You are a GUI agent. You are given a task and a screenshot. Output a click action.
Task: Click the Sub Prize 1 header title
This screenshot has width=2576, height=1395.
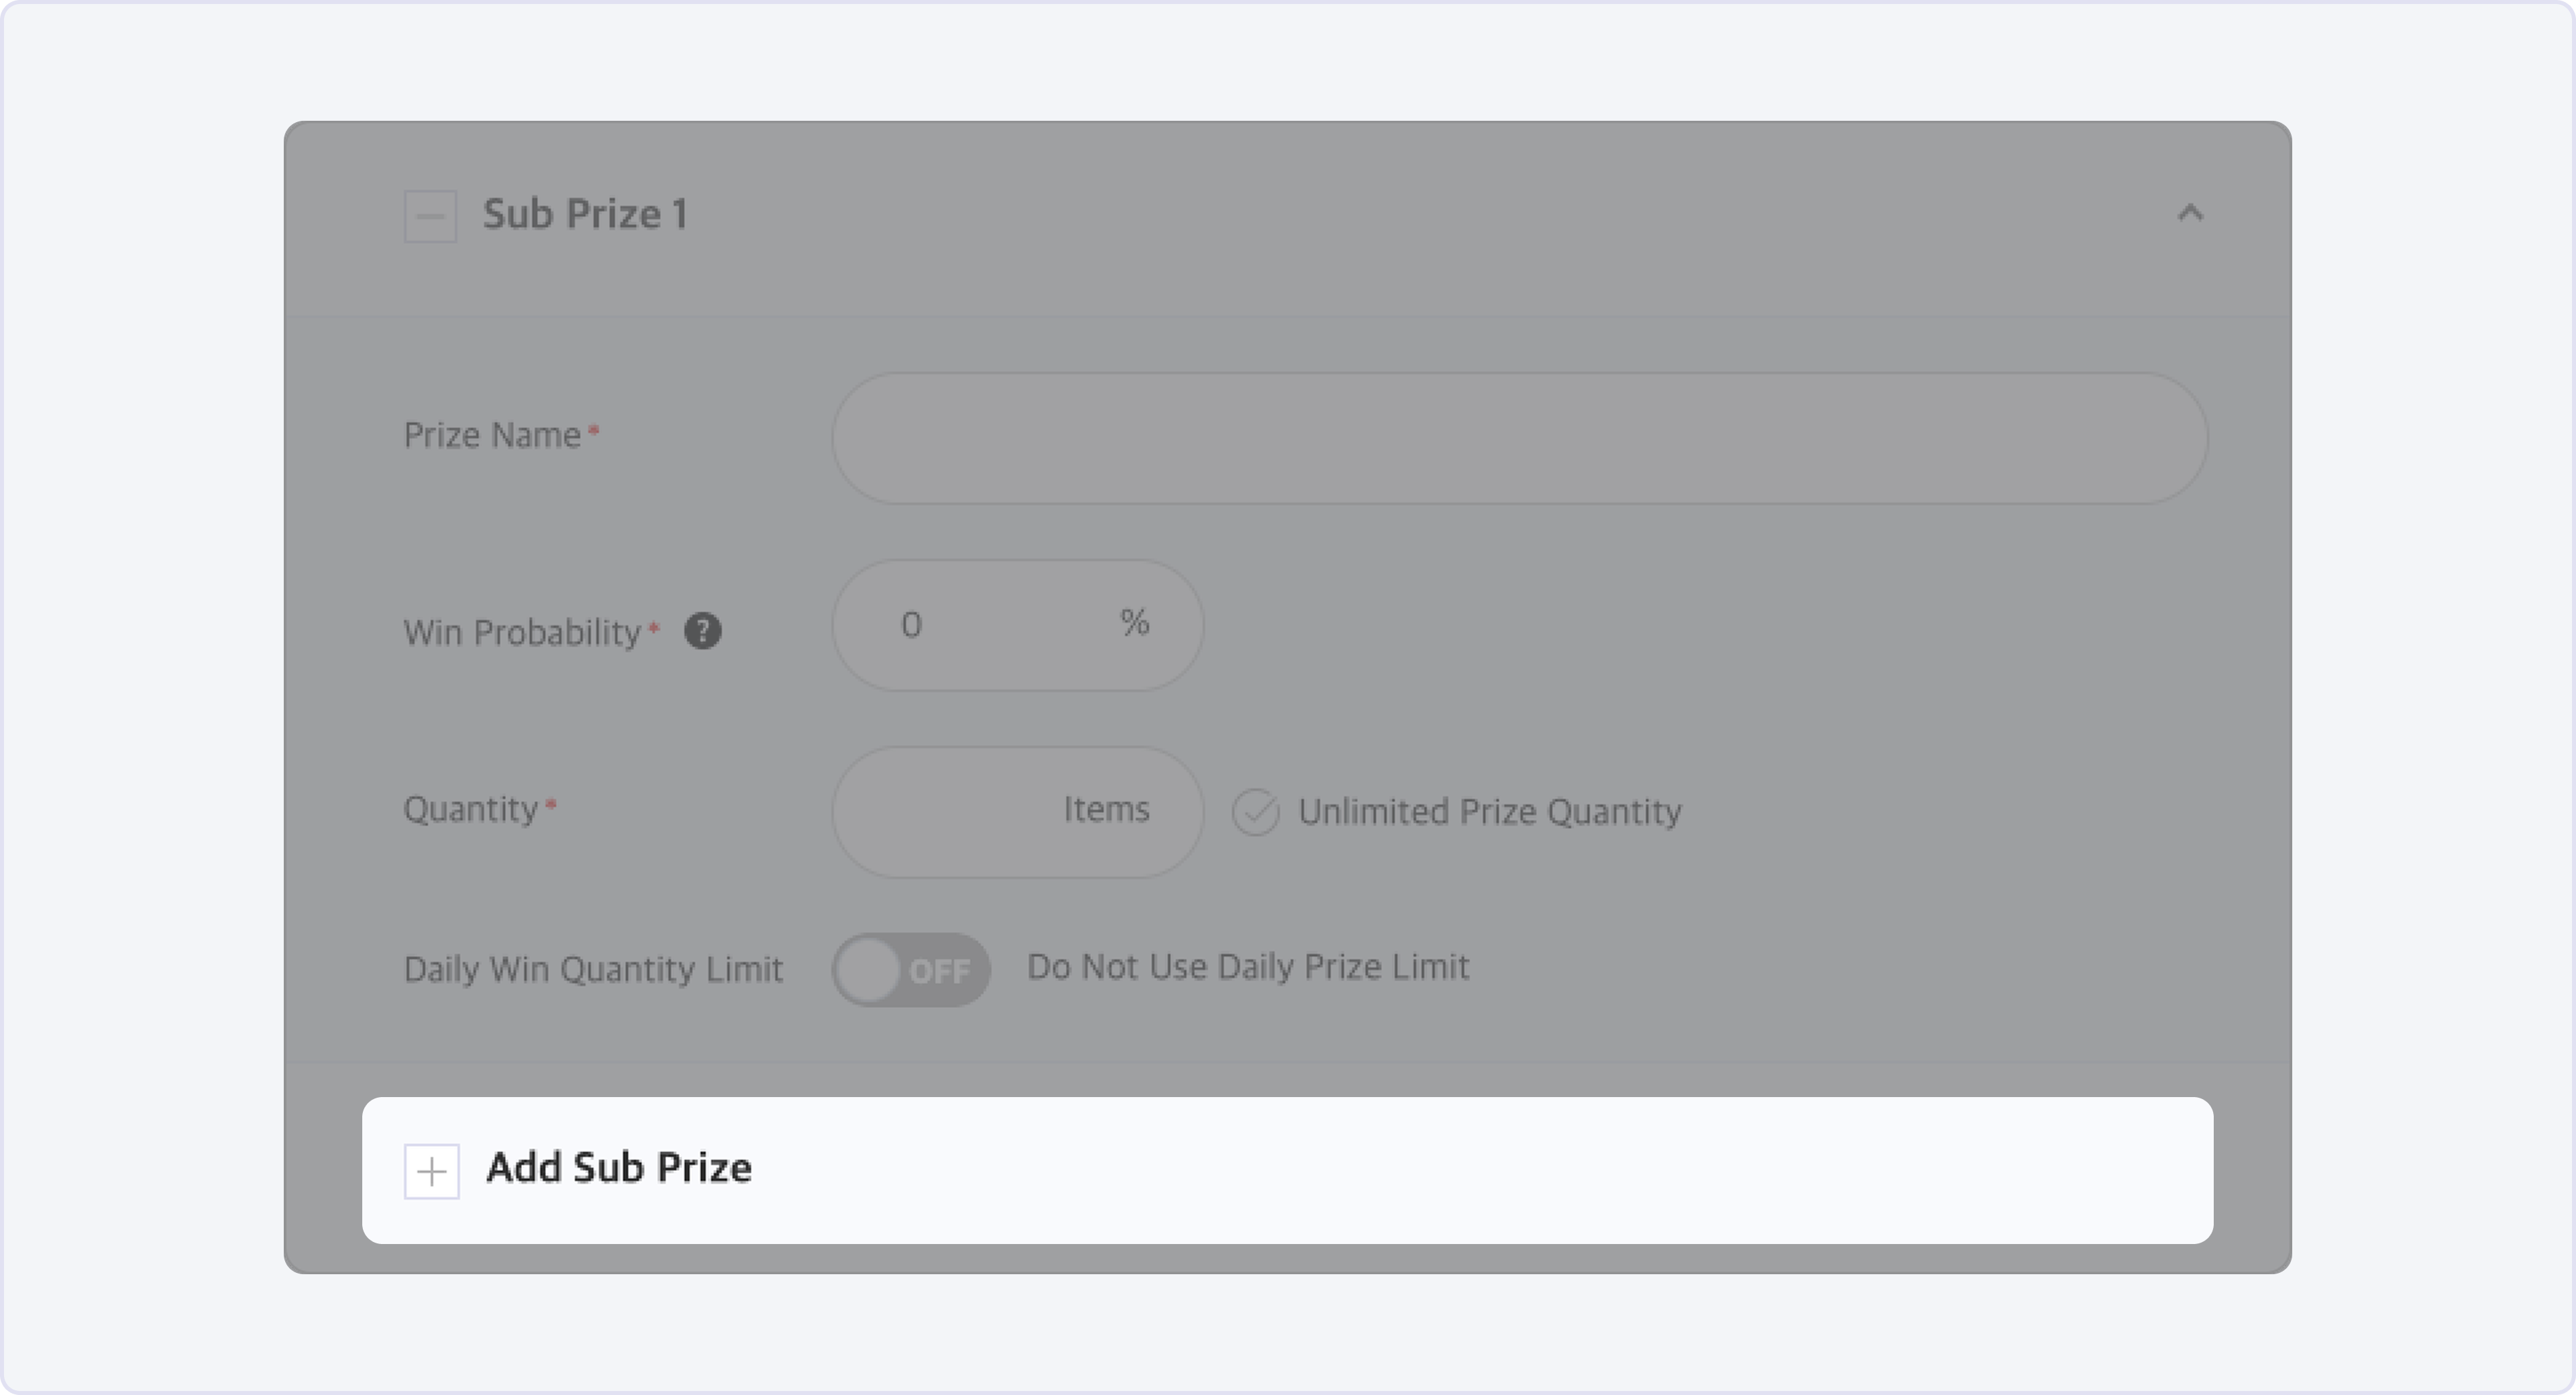tap(585, 215)
